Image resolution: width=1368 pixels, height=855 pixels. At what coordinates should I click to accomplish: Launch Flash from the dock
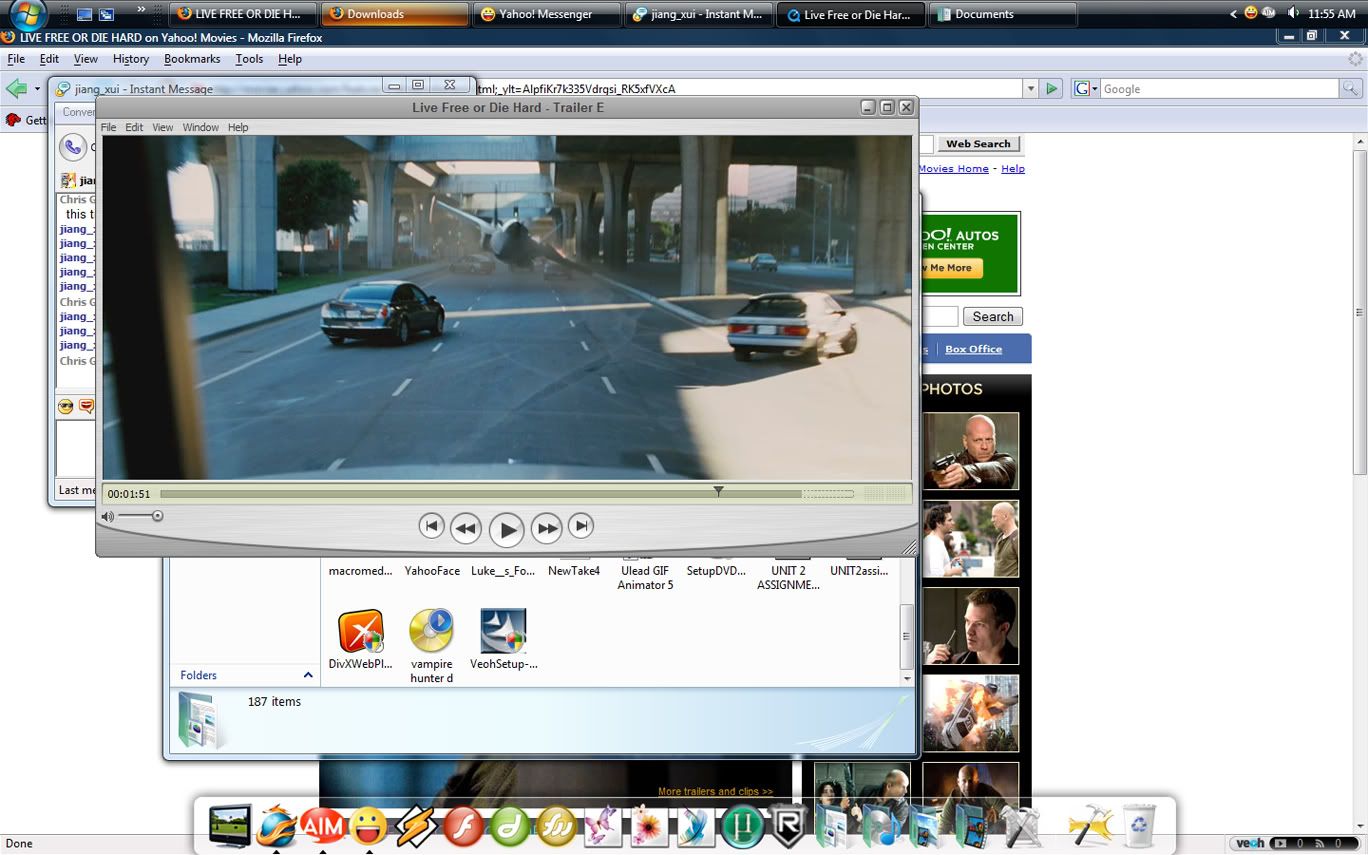click(463, 826)
